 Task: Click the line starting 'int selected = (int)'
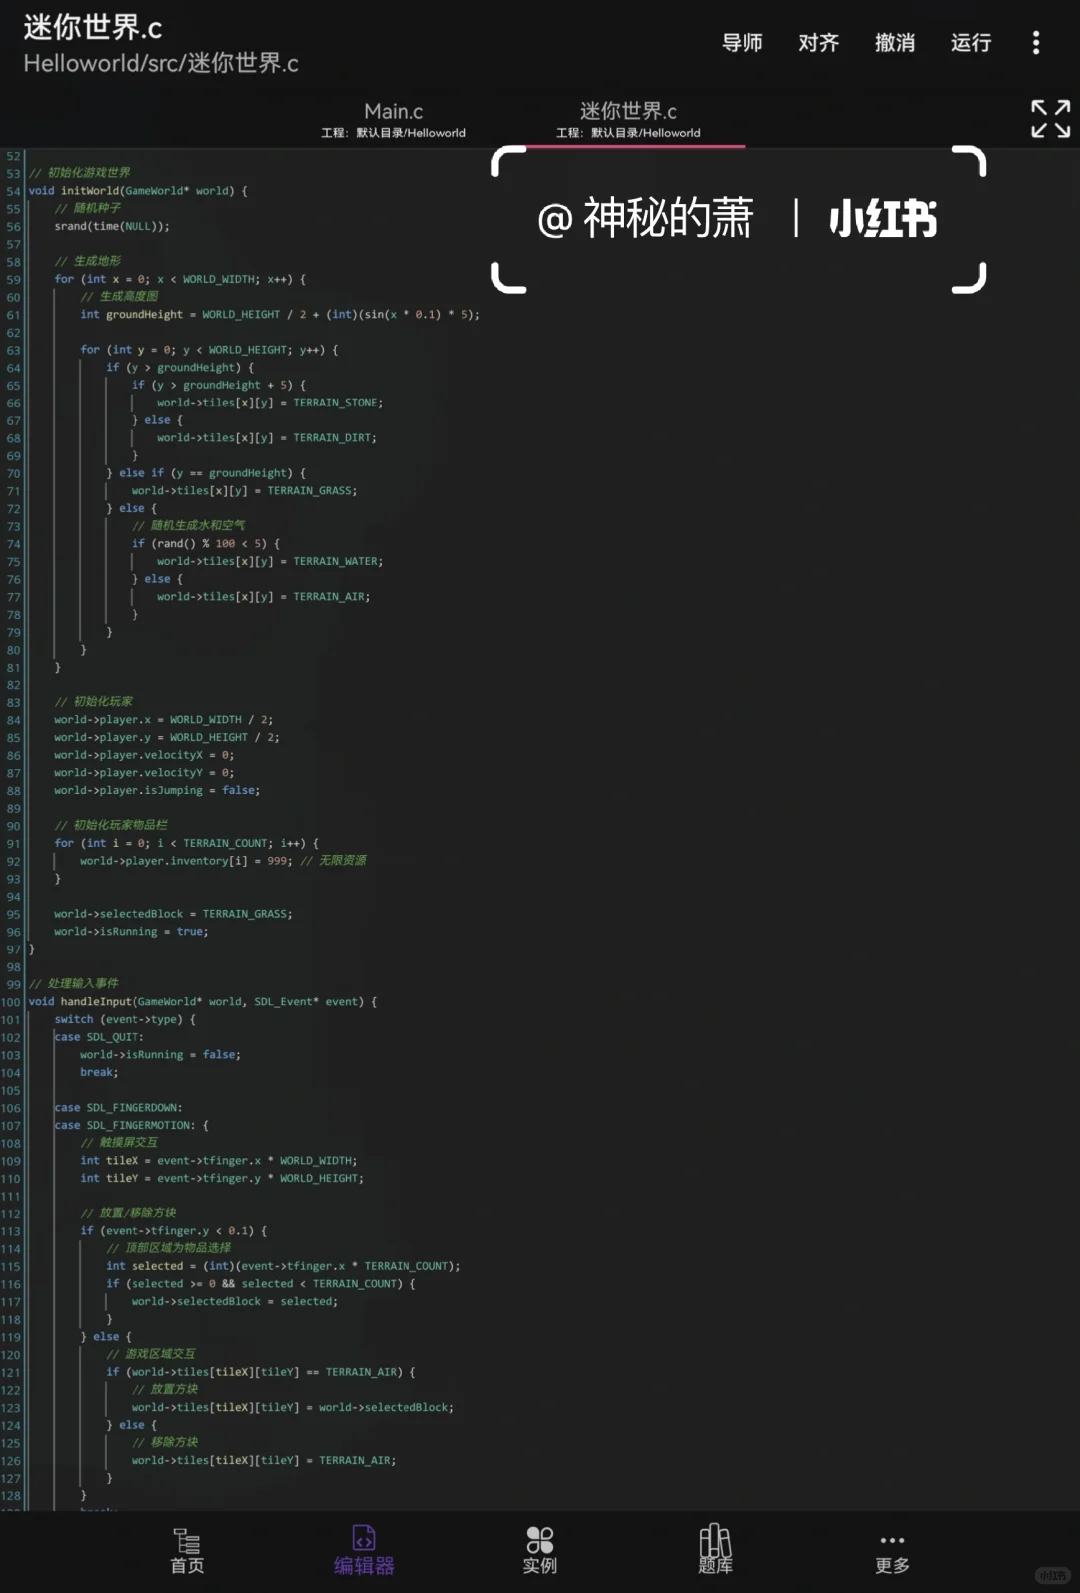(x=284, y=1267)
